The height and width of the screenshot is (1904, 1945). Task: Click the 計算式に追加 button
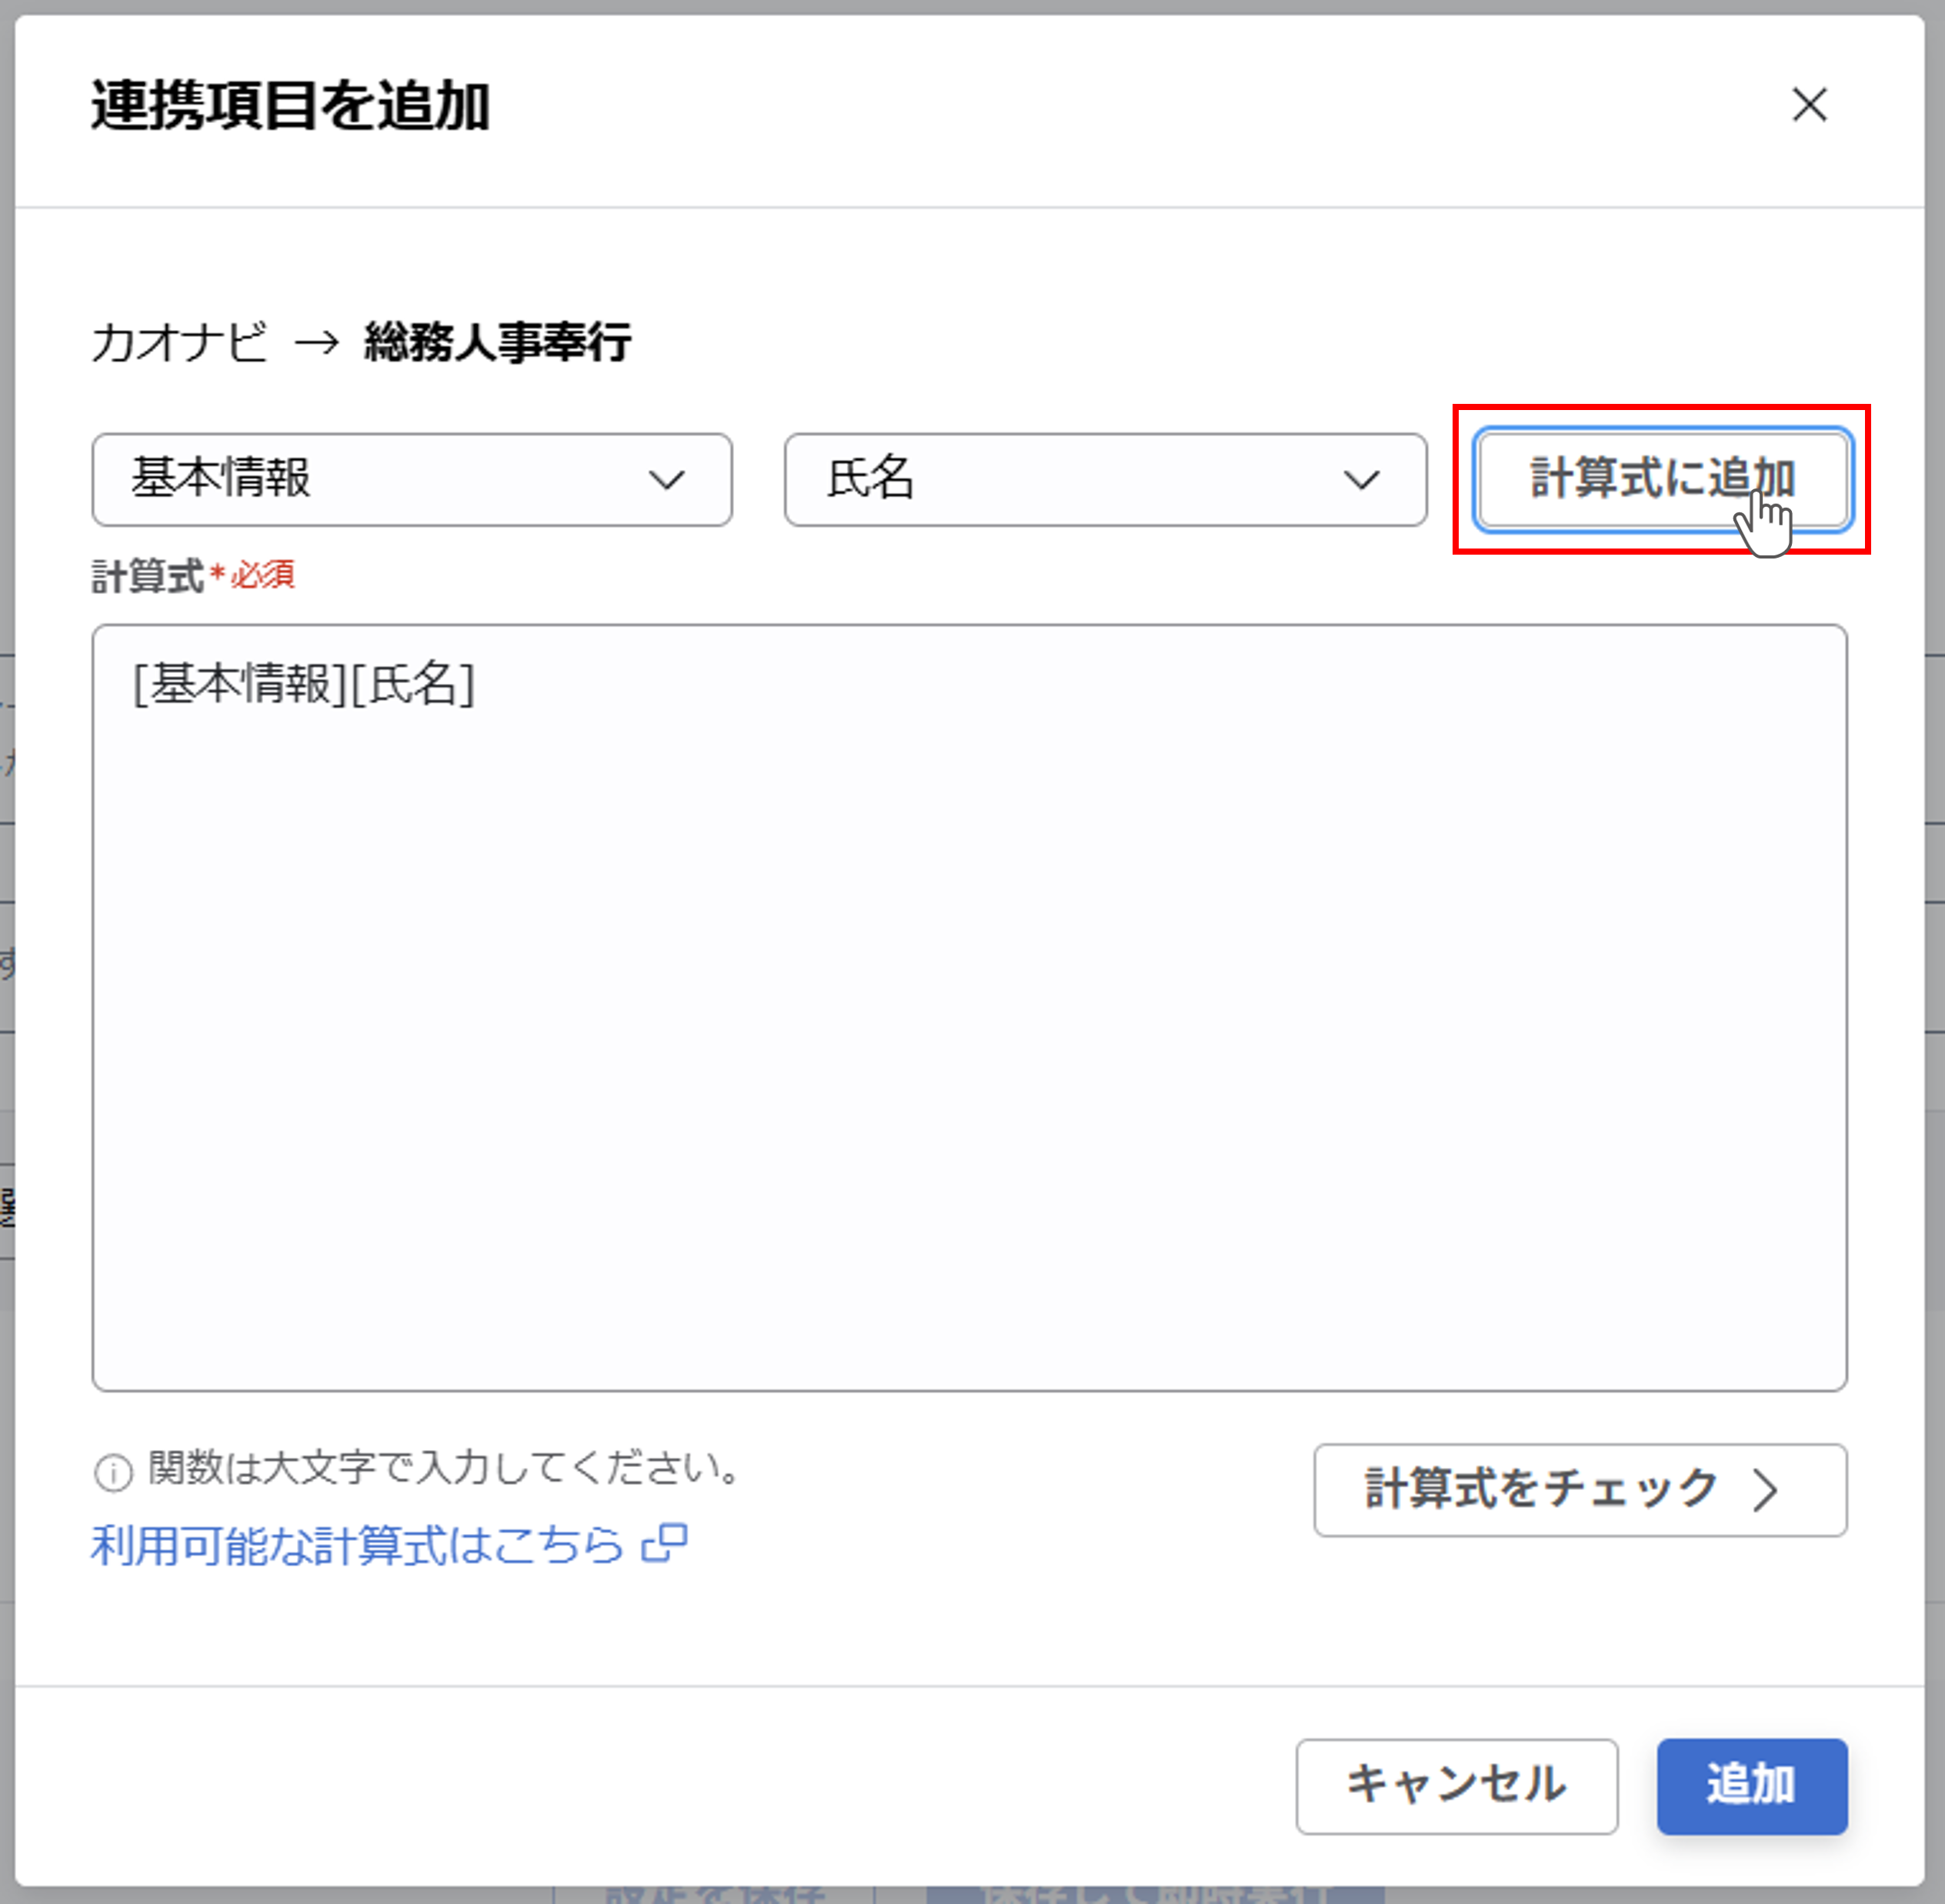1663,480
